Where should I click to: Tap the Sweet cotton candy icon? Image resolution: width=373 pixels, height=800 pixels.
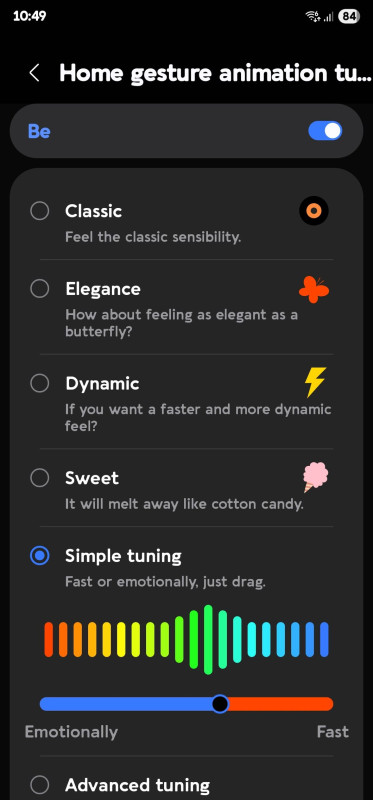(315, 477)
